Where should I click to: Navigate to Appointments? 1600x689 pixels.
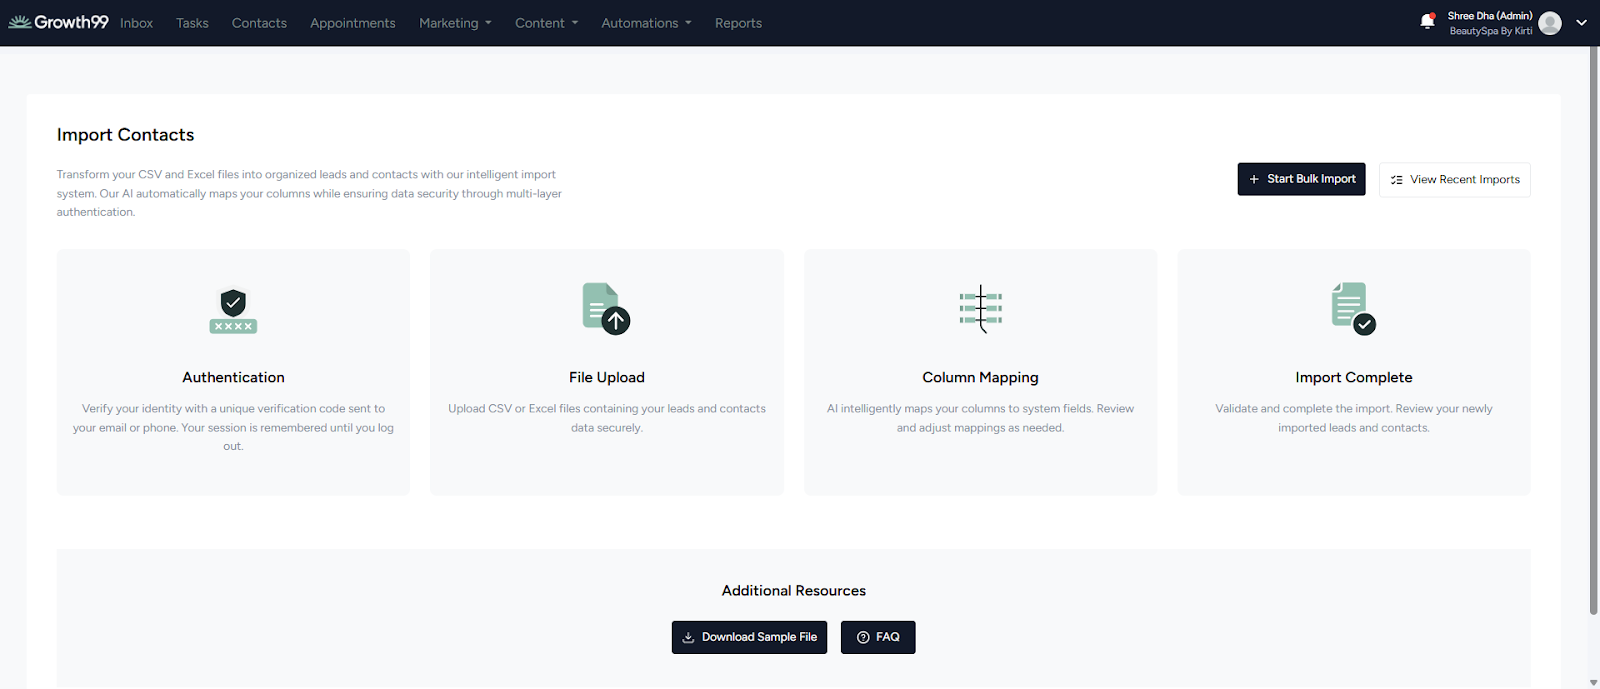click(x=352, y=23)
